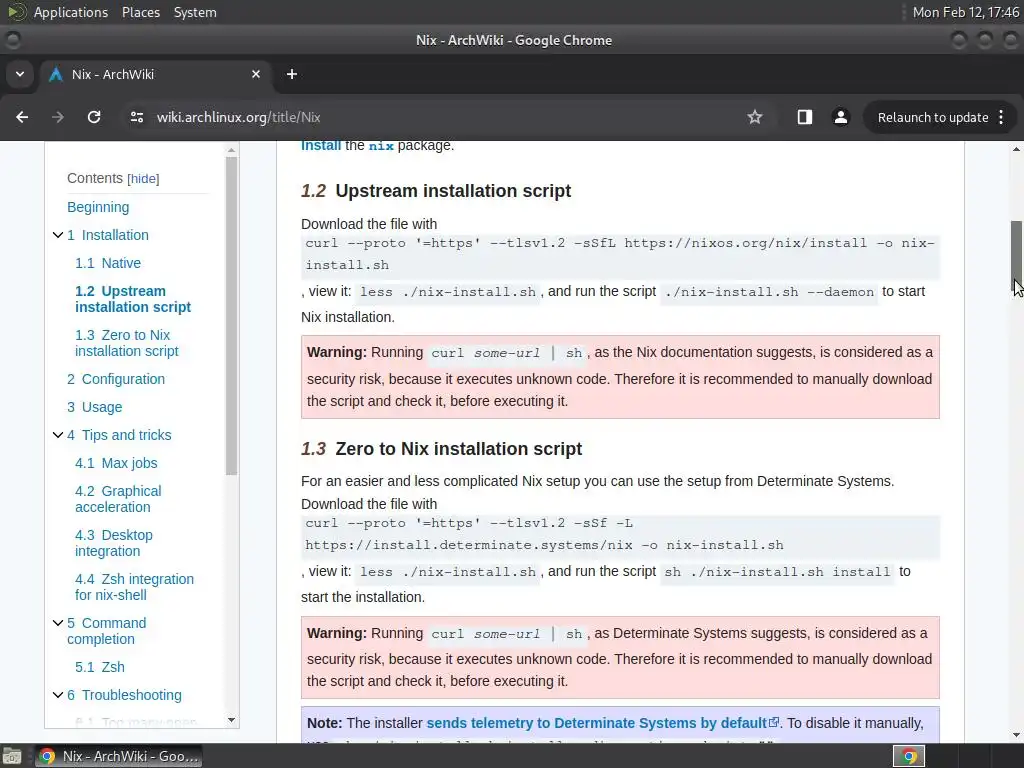Click the ./nix-install.sh --daemon code snippet
This screenshot has width=1024, height=768.
pyautogui.click(x=769, y=292)
